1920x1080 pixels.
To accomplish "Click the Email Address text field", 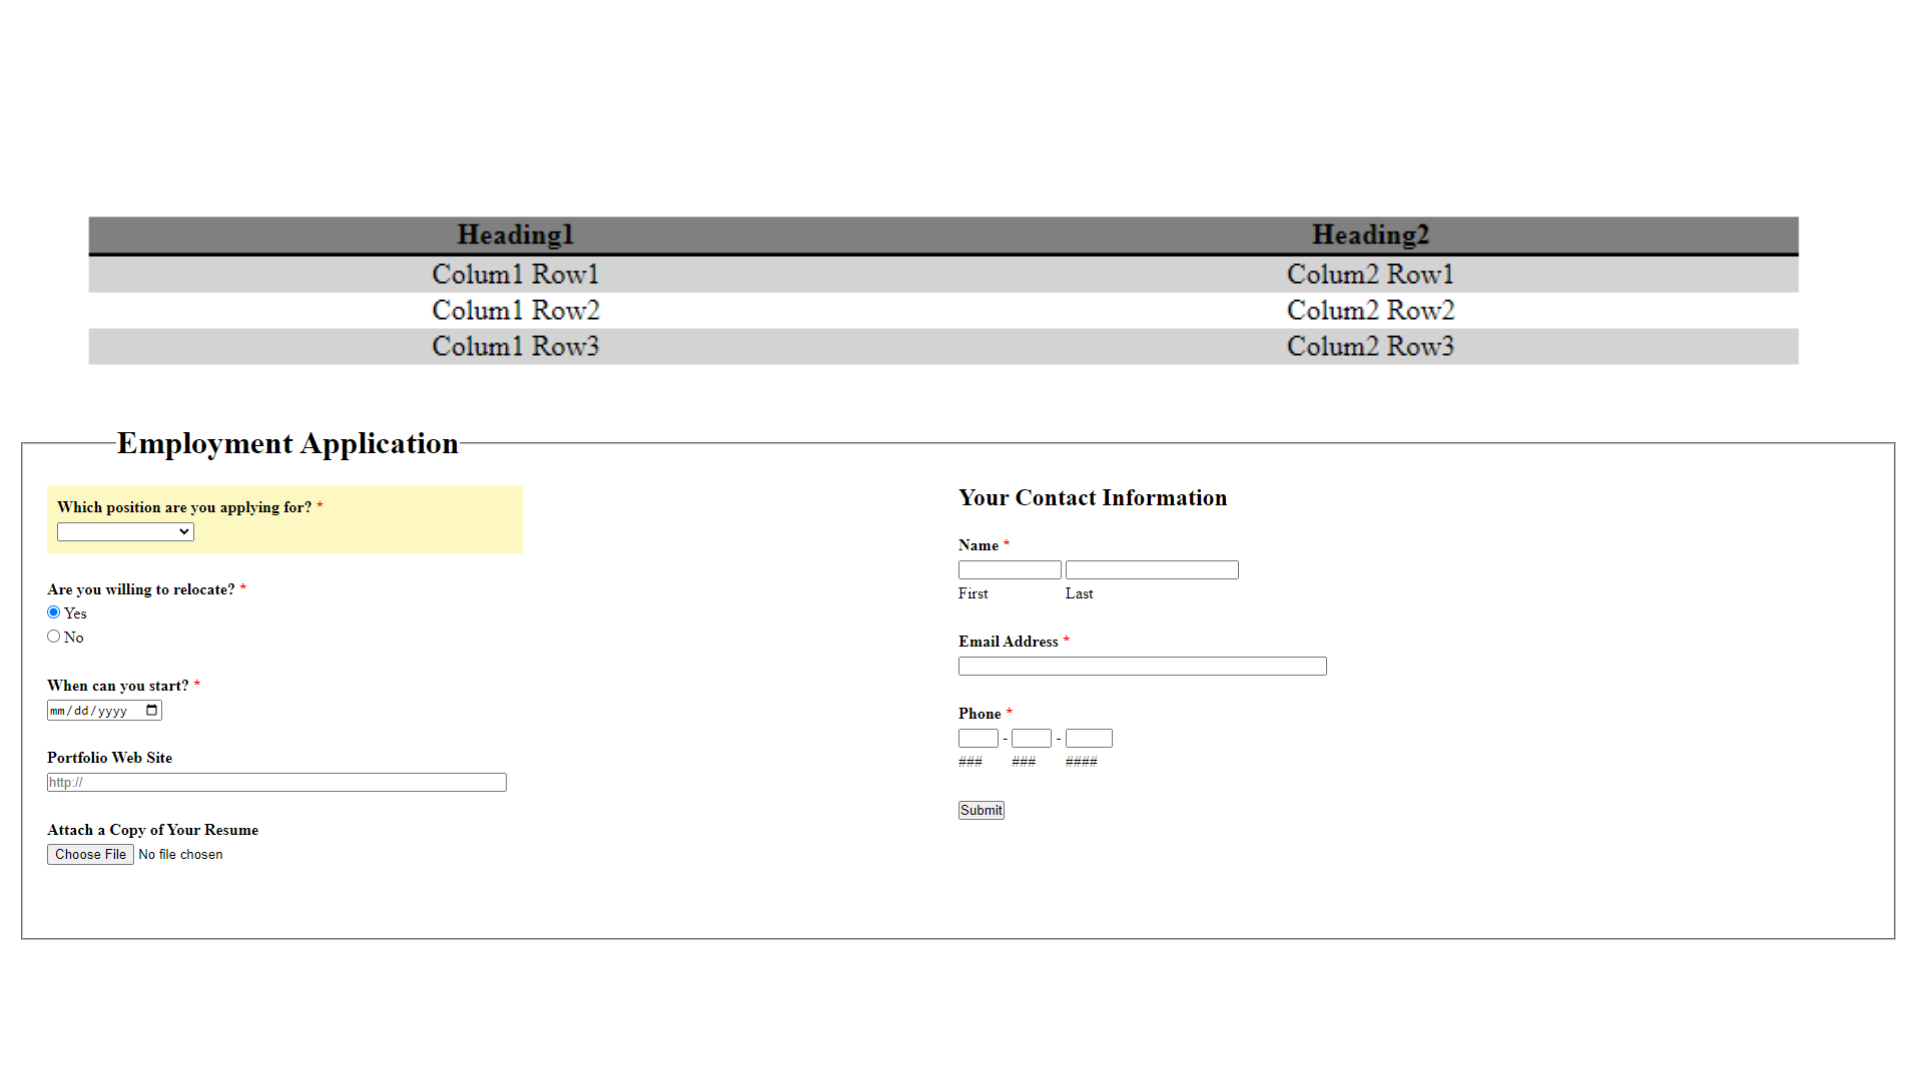I will click(1142, 666).
